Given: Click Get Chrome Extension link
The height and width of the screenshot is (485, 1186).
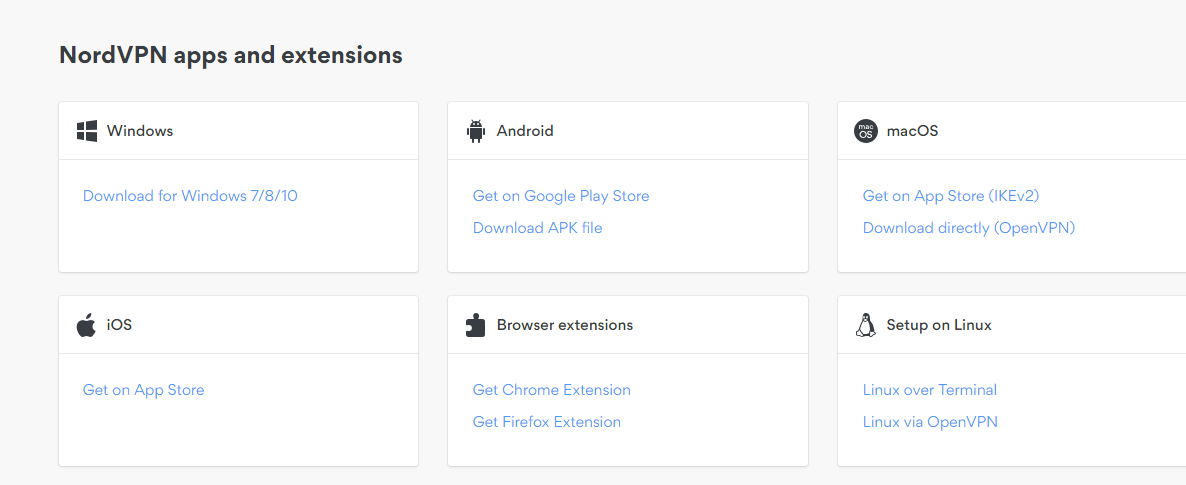Looking at the screenshot, I should 552,390.
